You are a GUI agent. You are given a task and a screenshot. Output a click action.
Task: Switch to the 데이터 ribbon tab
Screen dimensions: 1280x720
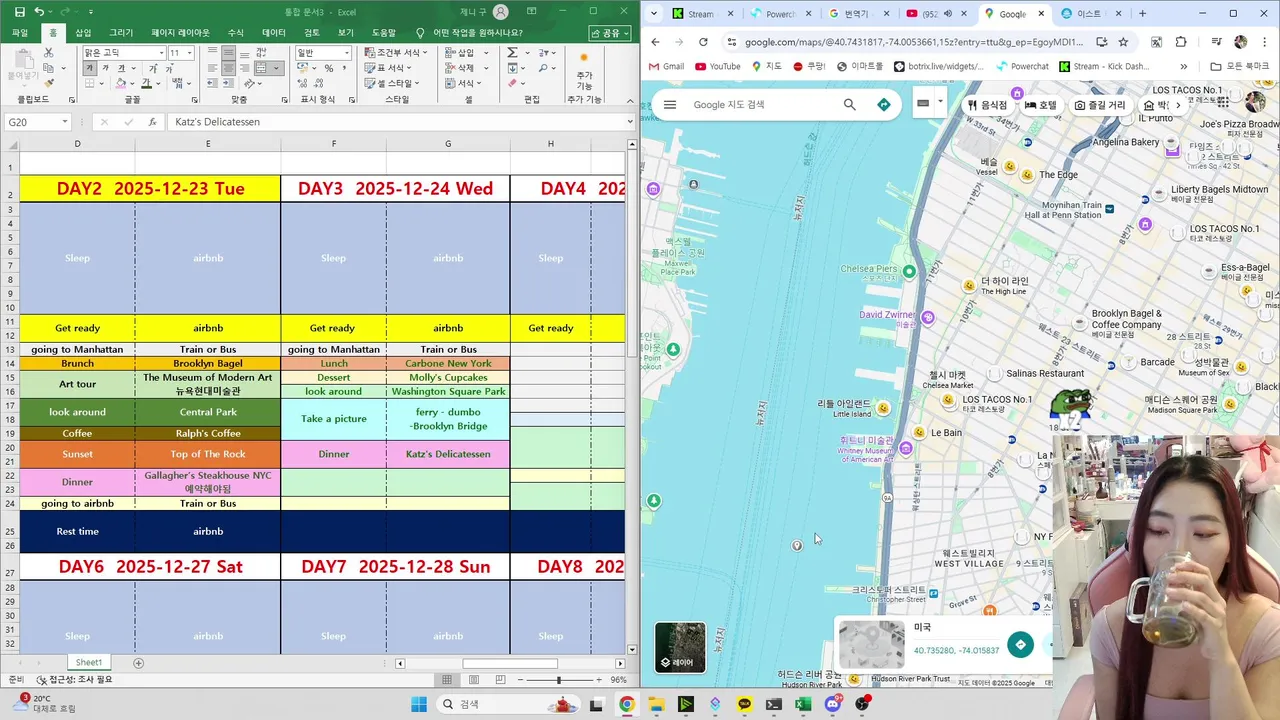[x=274, y=32]
